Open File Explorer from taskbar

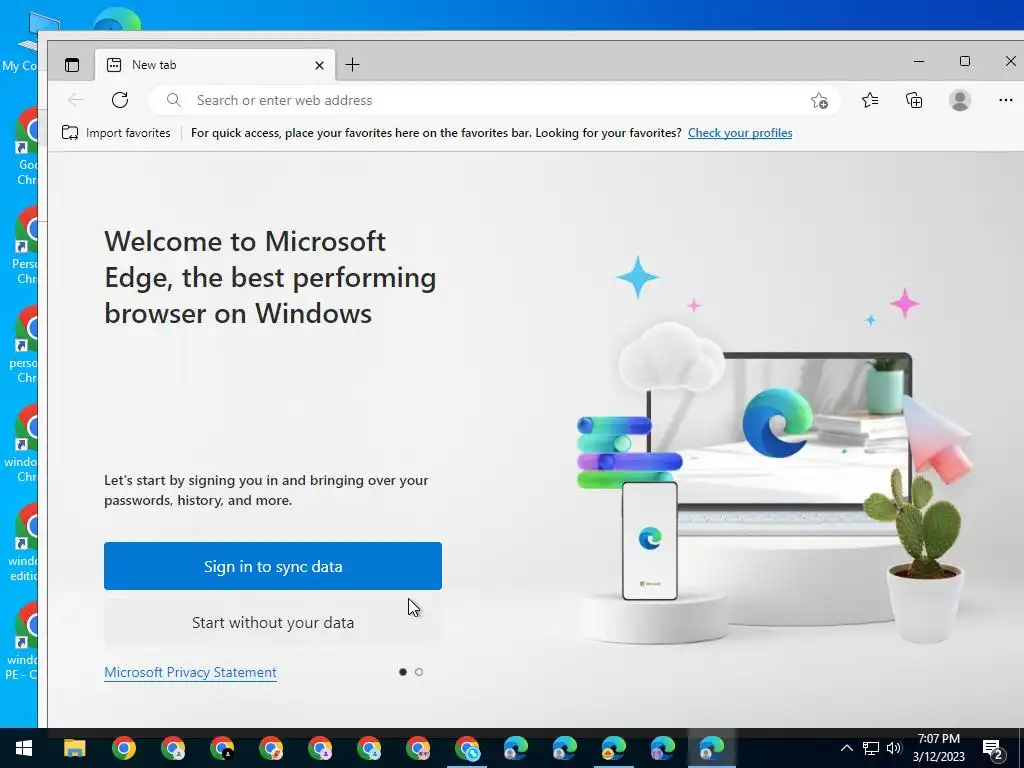coord(74,748)
